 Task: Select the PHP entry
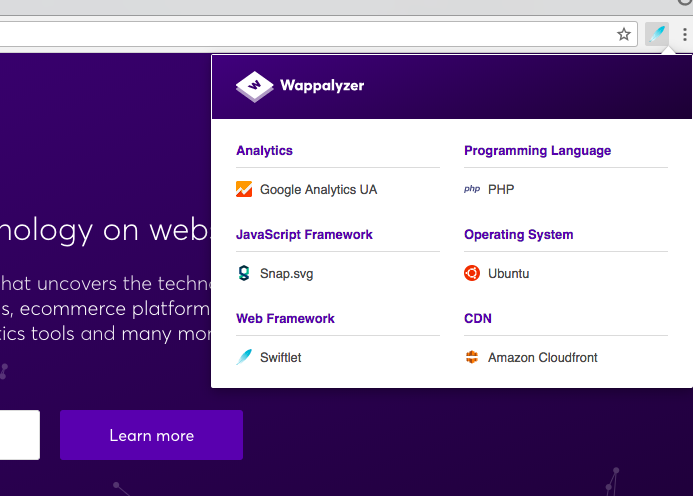pos(501,190)
